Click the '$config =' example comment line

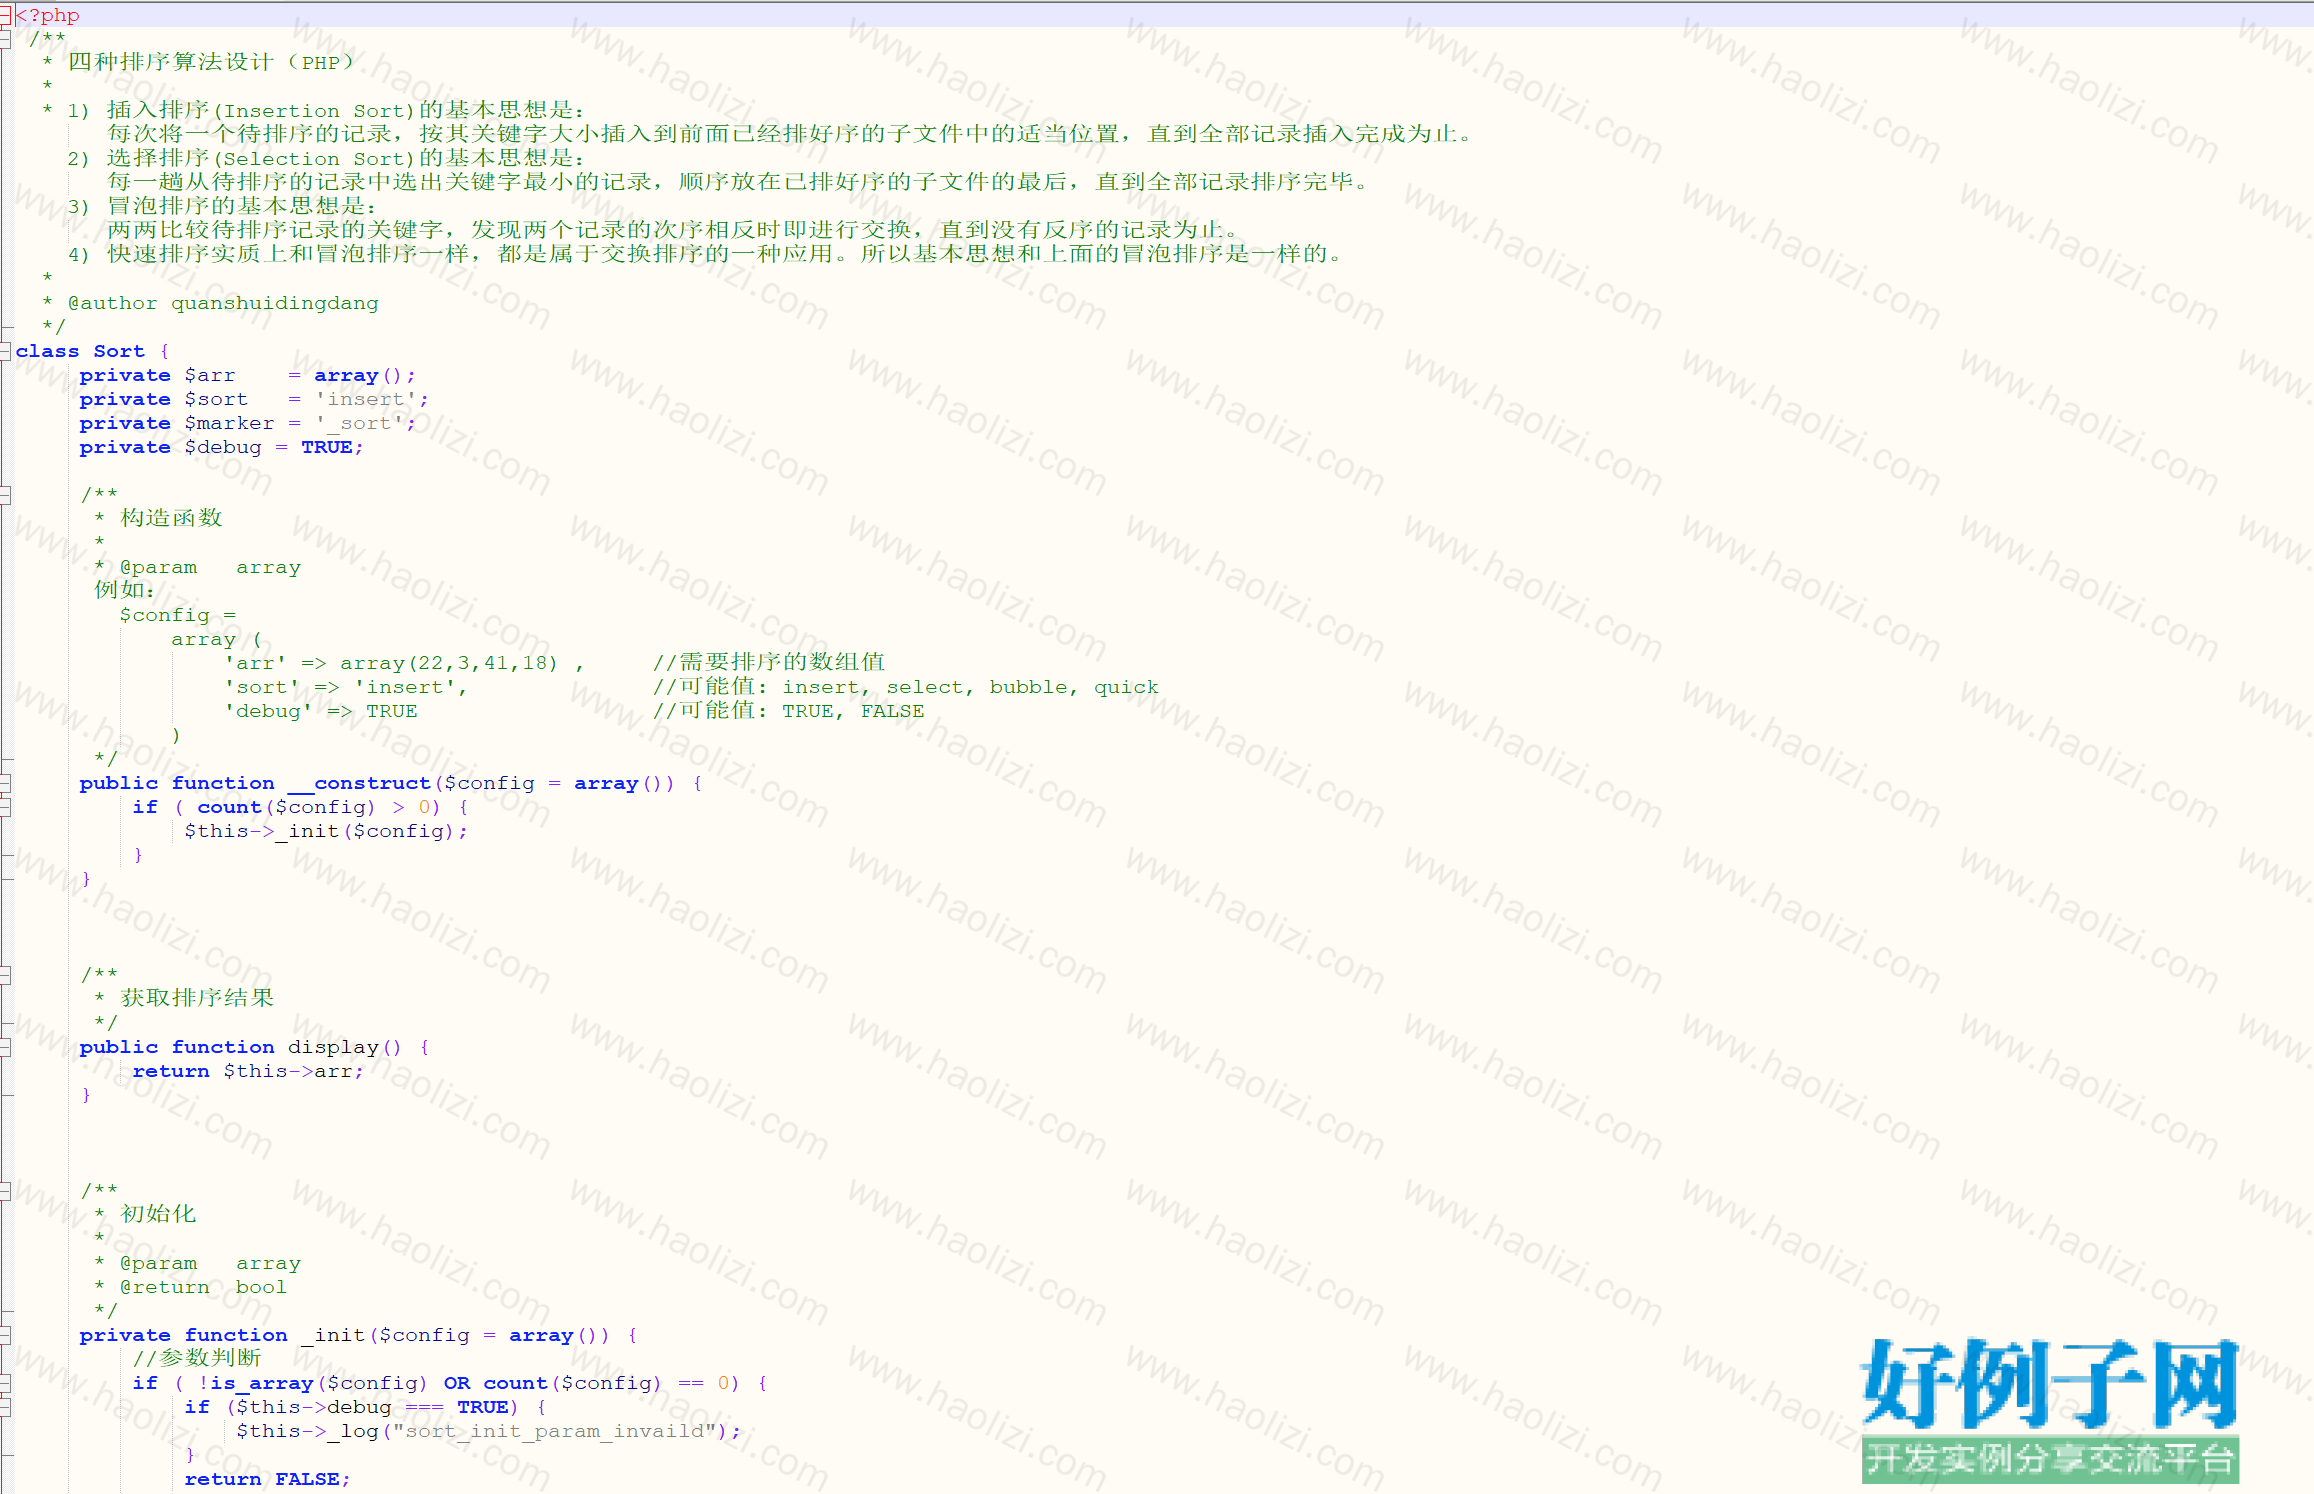tap(178, 615)
